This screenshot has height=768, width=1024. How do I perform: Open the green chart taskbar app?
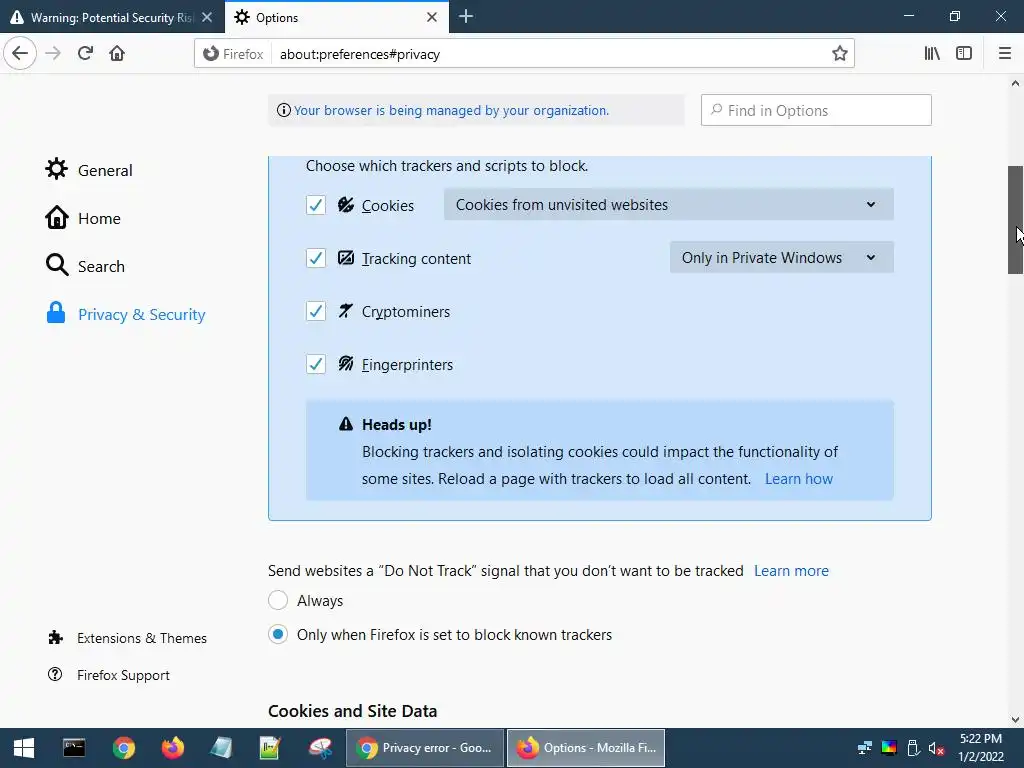(270, 748)
